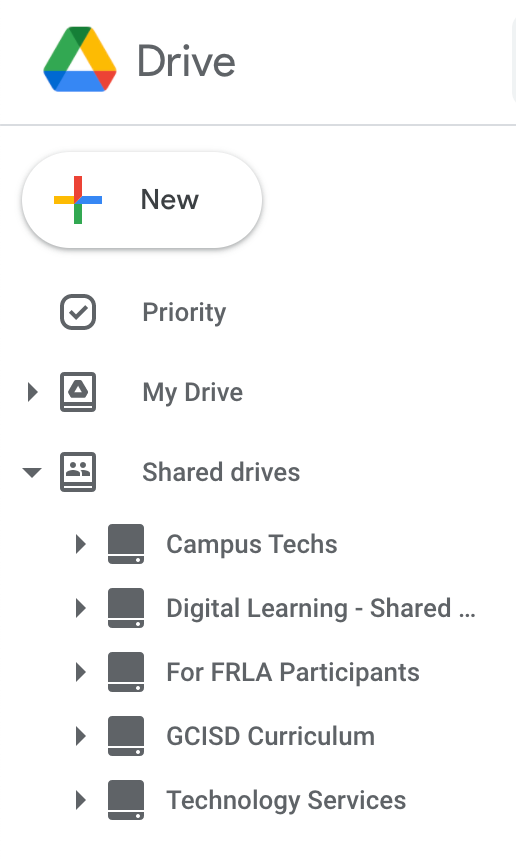Click the Campus Techs drive icon

pos(126,544)
